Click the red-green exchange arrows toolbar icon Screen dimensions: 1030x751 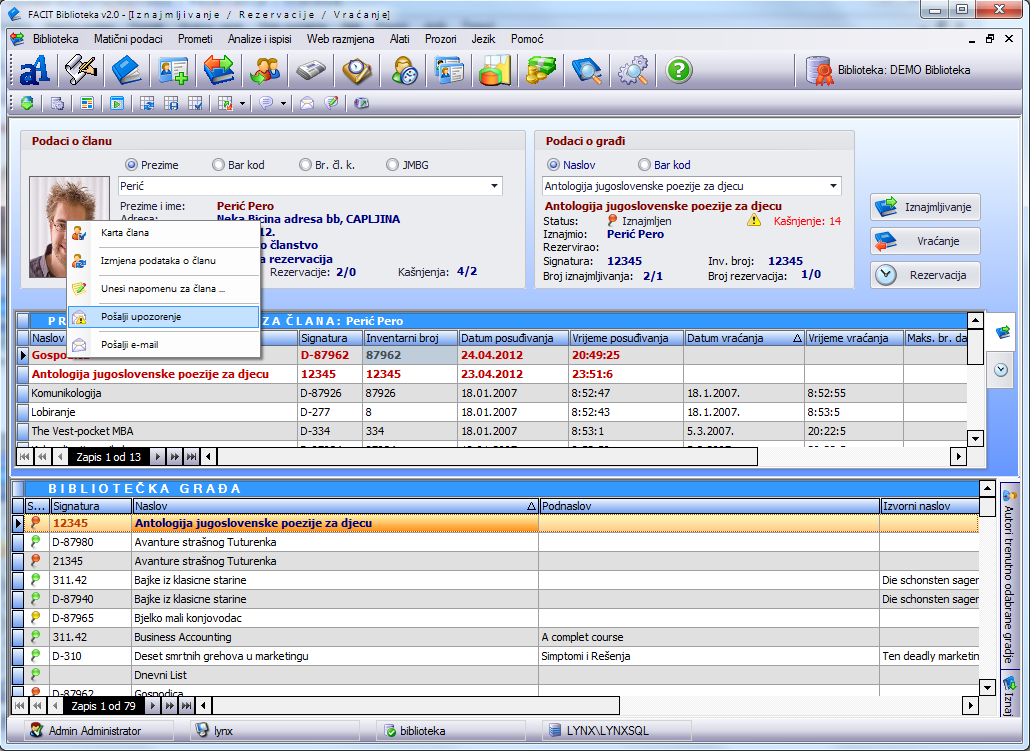tap(219, 70)
